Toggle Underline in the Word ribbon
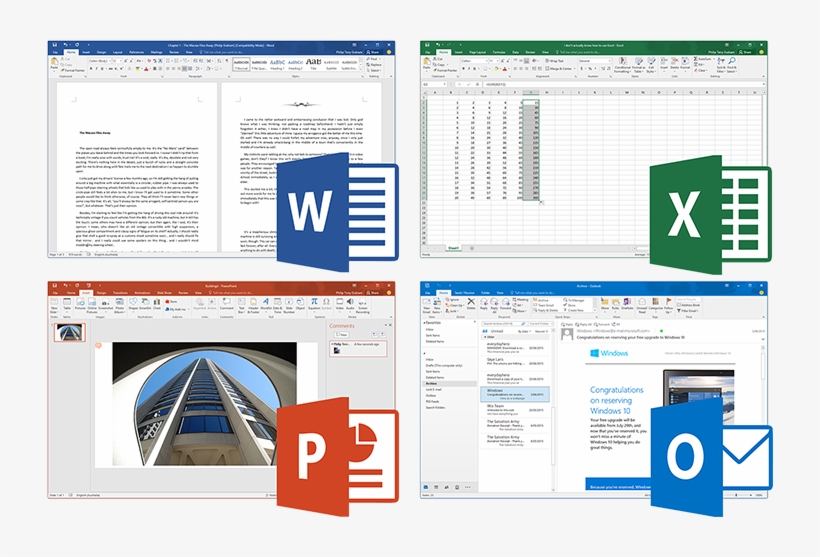This screenshot has height=557, width=820. (x=102, y=69)
